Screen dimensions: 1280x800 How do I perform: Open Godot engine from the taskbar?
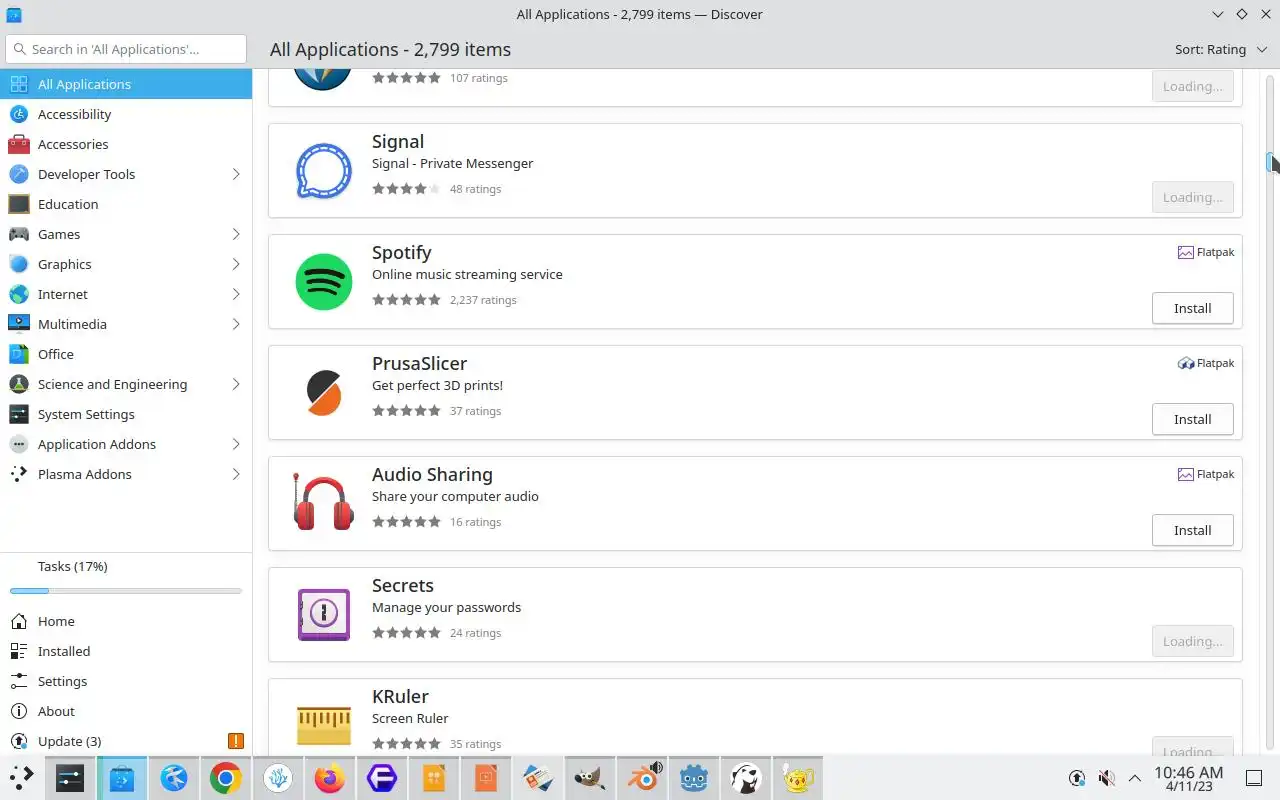coord(694,778)
